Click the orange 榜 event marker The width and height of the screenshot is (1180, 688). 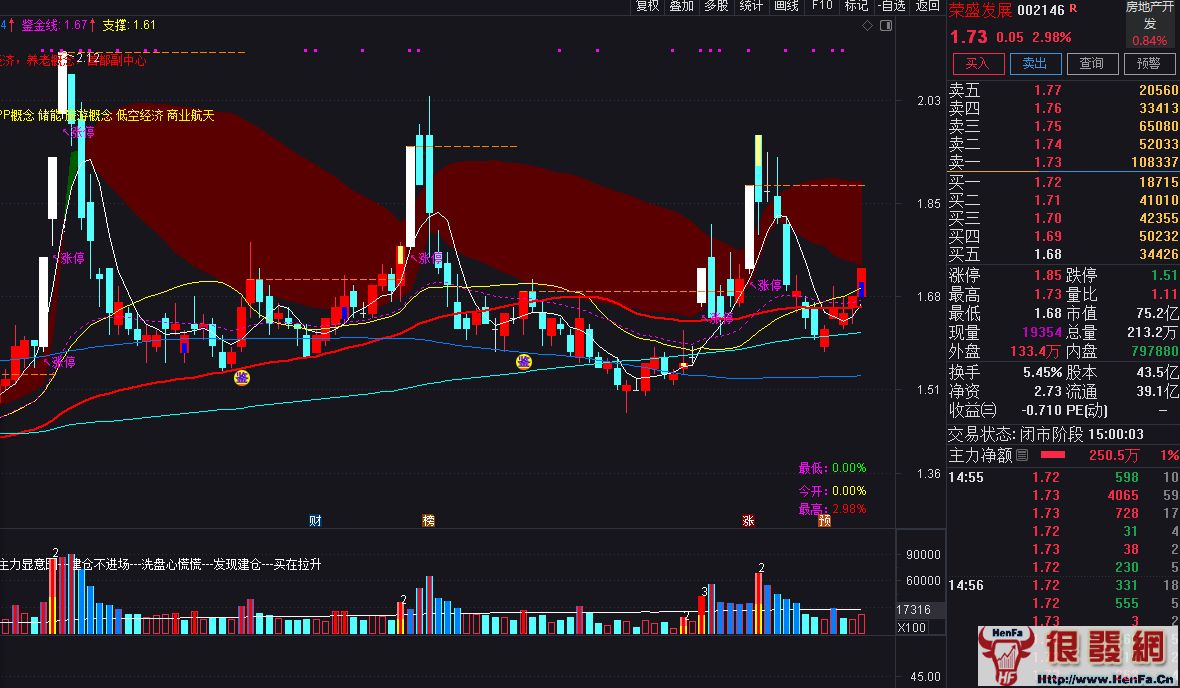click(429, 521)
